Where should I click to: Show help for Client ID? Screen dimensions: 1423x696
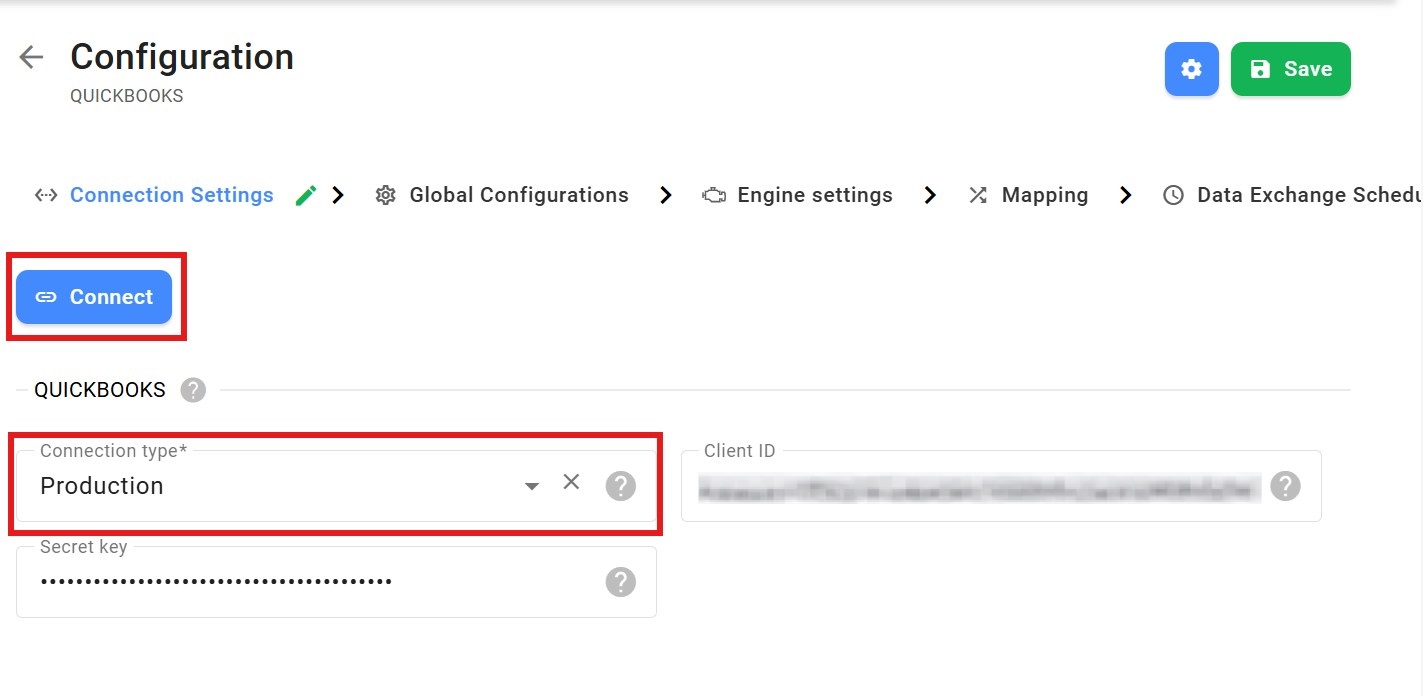(1285, 486)
